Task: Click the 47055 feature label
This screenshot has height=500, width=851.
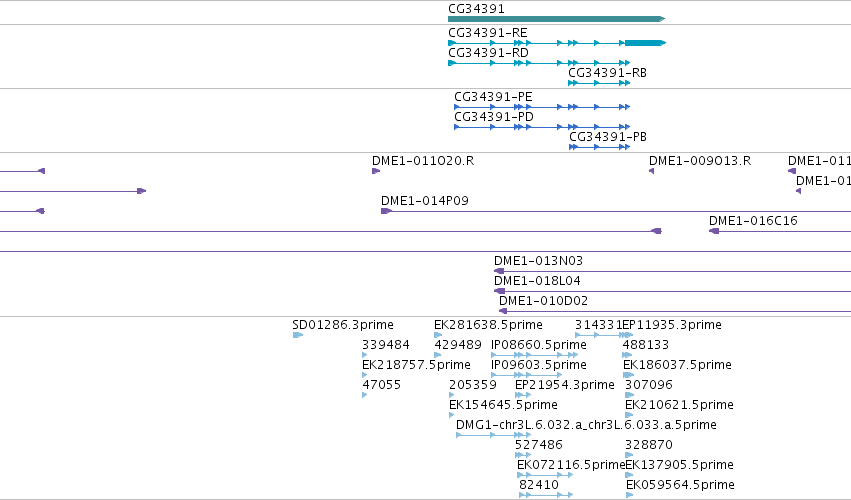Action: click(x=381, y=385)
